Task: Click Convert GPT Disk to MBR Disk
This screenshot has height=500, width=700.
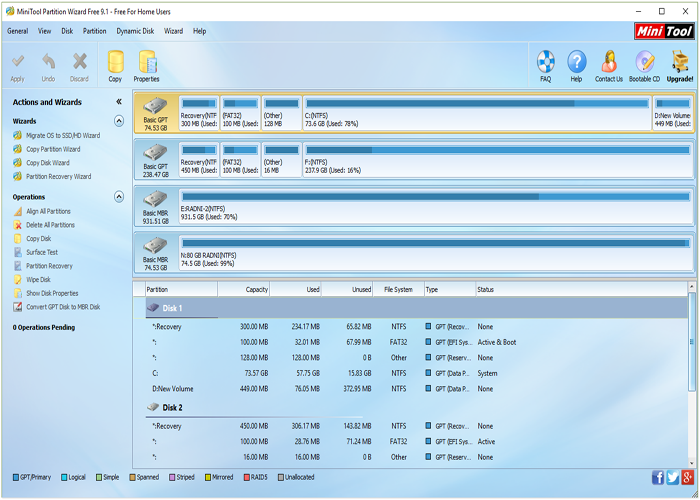Action: tap(63, 307)
